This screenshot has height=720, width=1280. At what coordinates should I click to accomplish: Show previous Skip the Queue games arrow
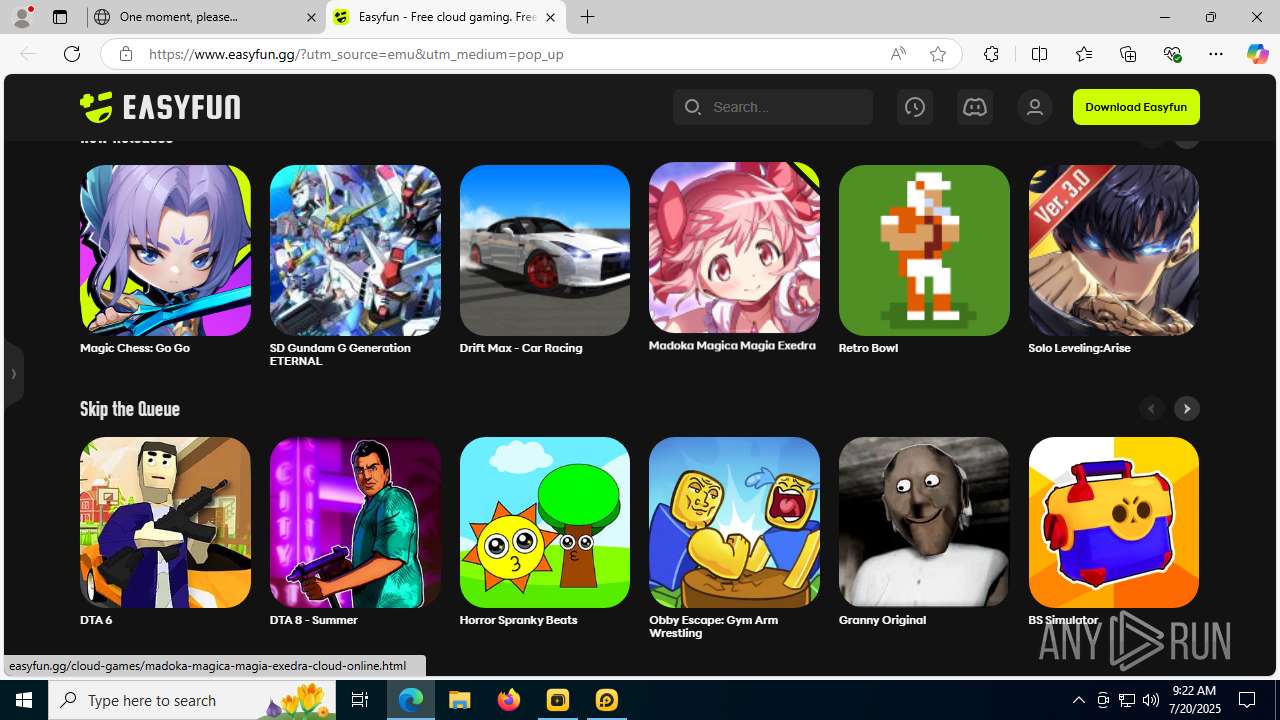(1151, 408)
